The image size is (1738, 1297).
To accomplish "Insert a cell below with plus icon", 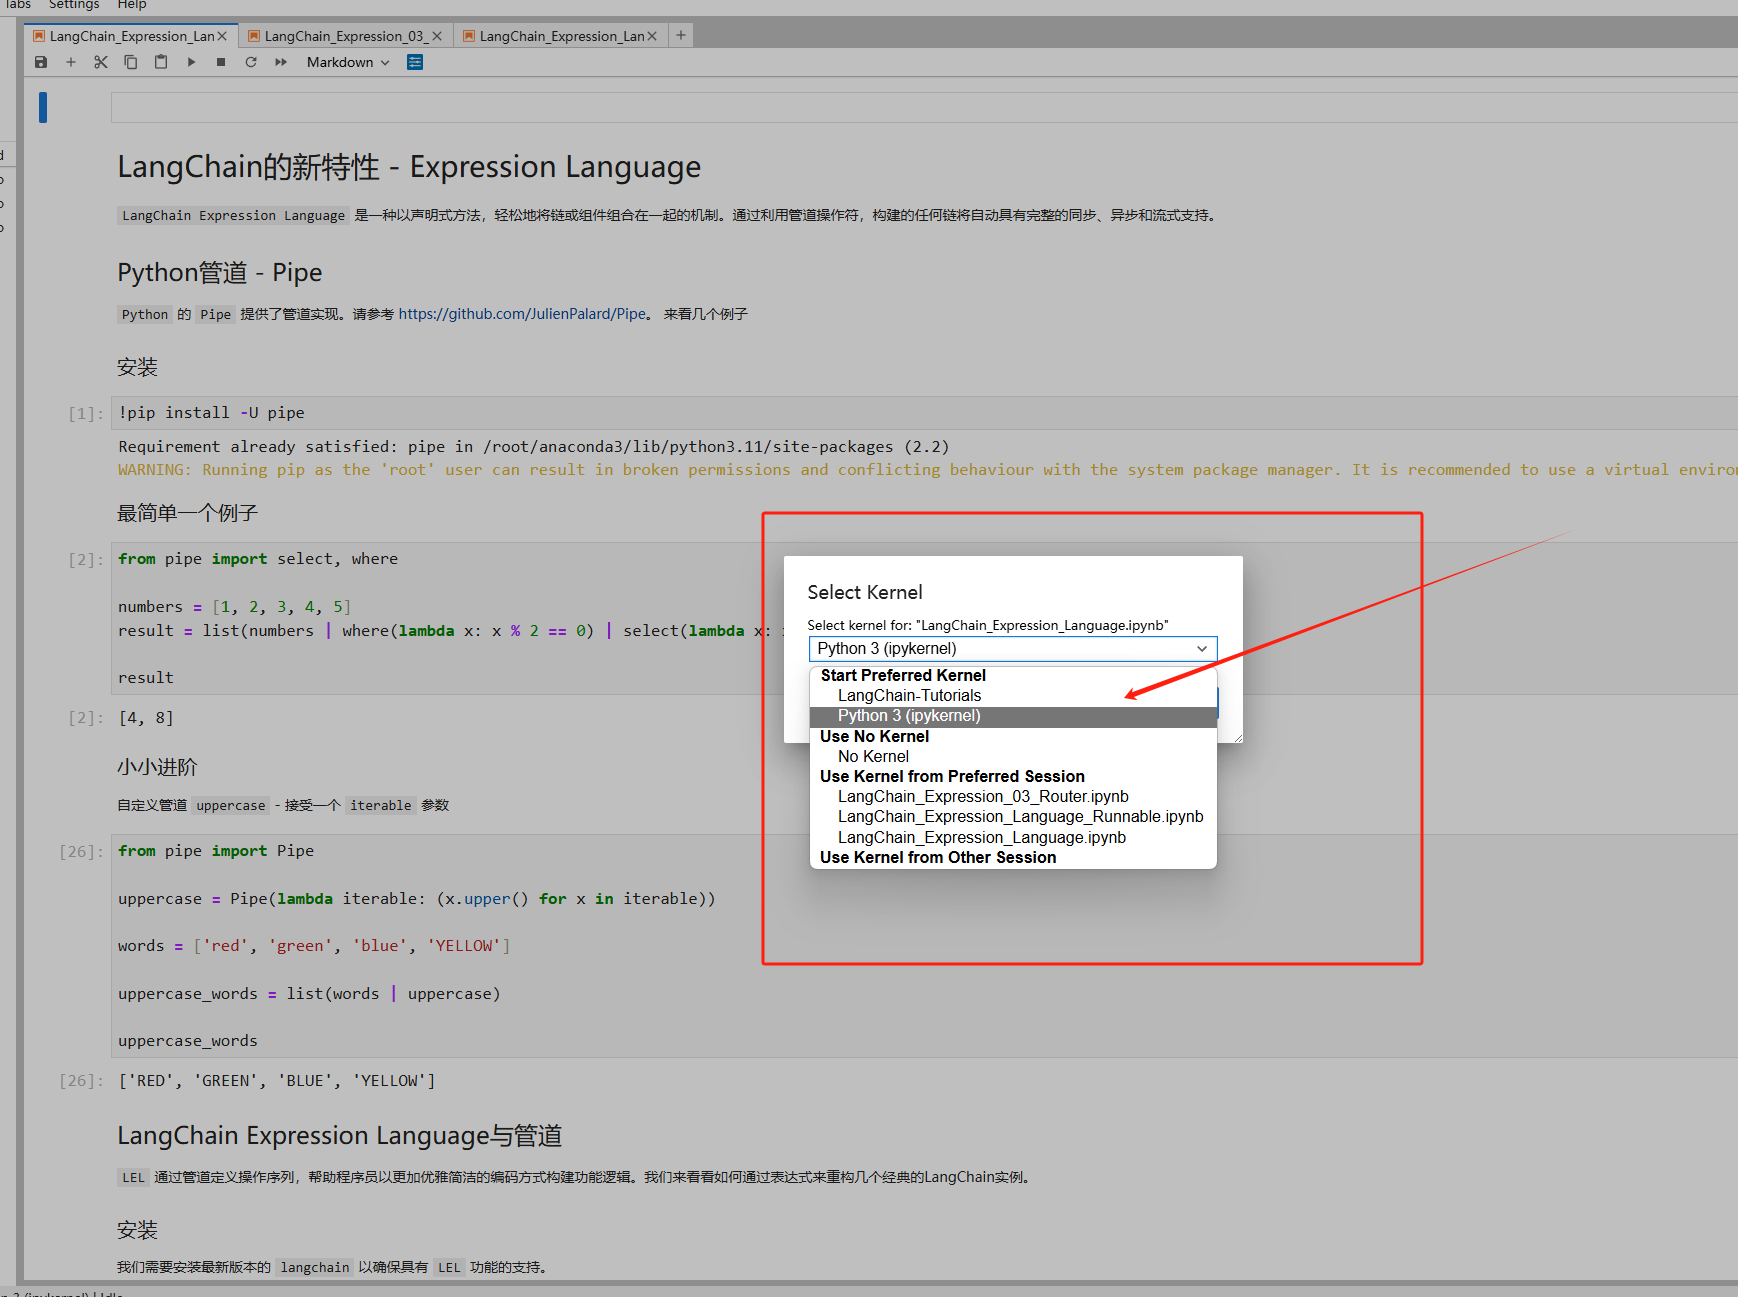I will point(71,62).
